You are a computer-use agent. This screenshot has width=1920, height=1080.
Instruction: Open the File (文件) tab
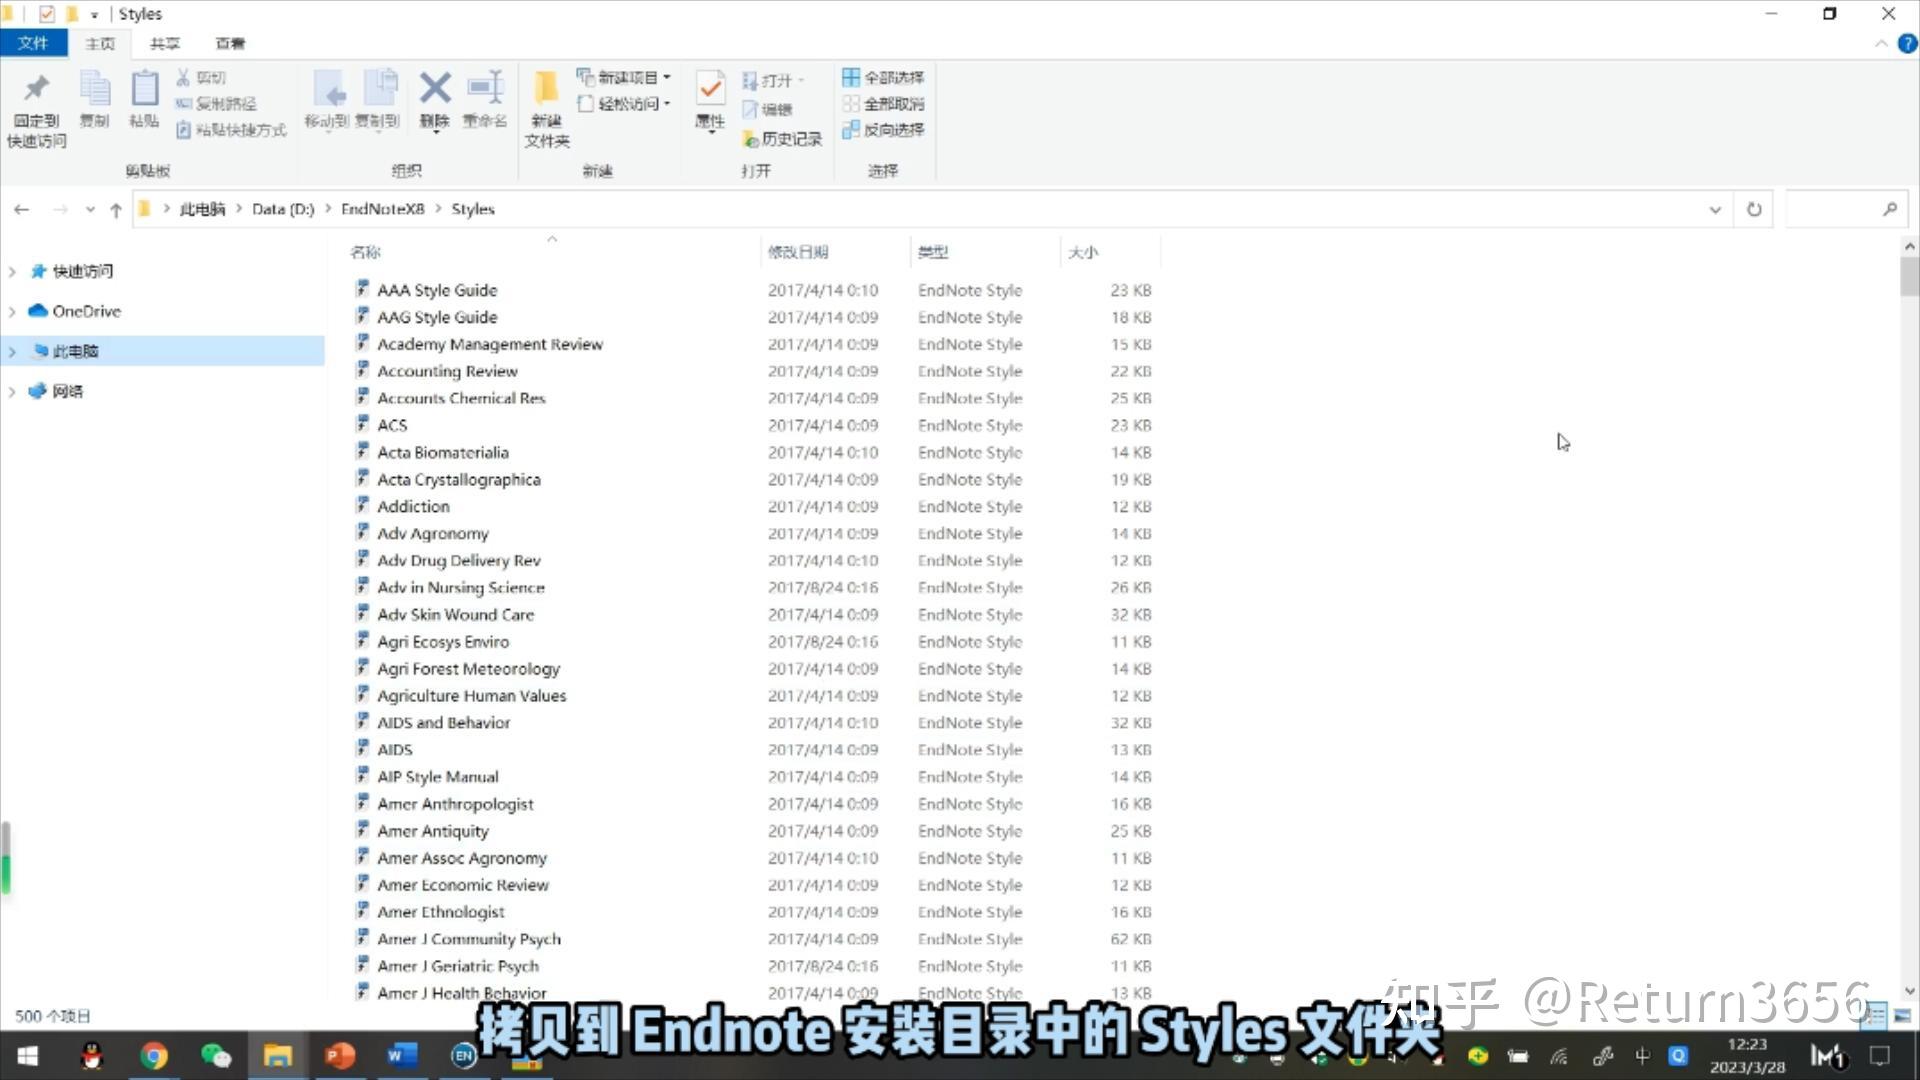click(x=33, y=43)
